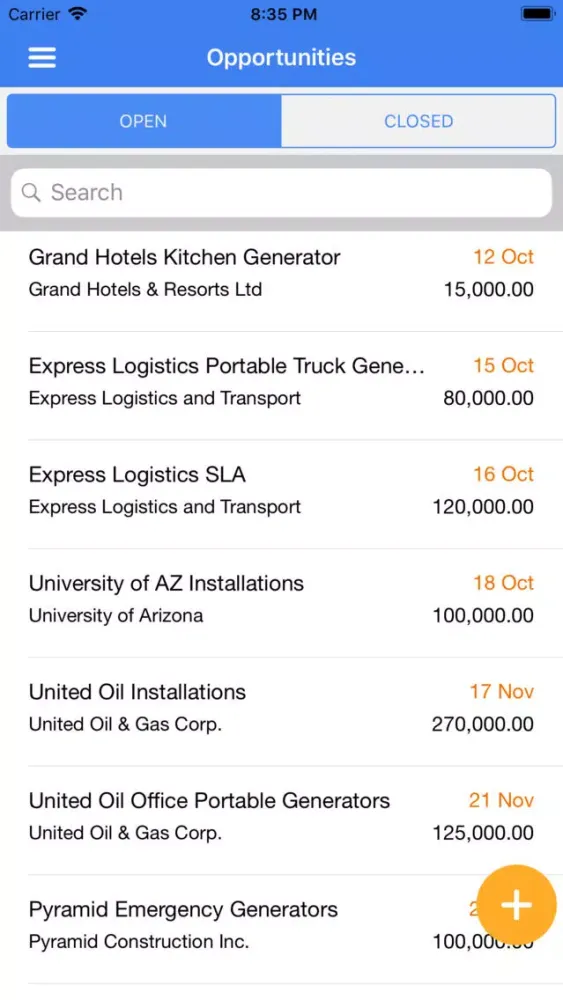This screenshot has height=1000, width=563.
Task: Tap the 270,000.00 amount value
Action: pyautogui.click(x=483, y=724)
